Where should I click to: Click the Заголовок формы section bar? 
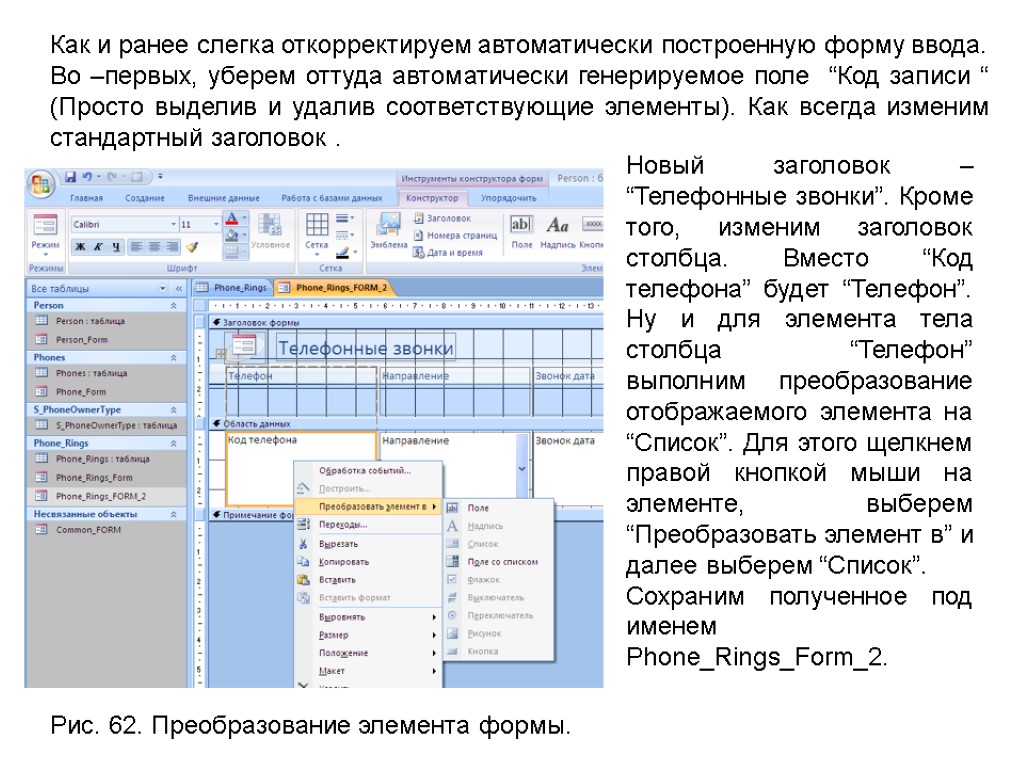pyautogui.click(x=405, y=323)
